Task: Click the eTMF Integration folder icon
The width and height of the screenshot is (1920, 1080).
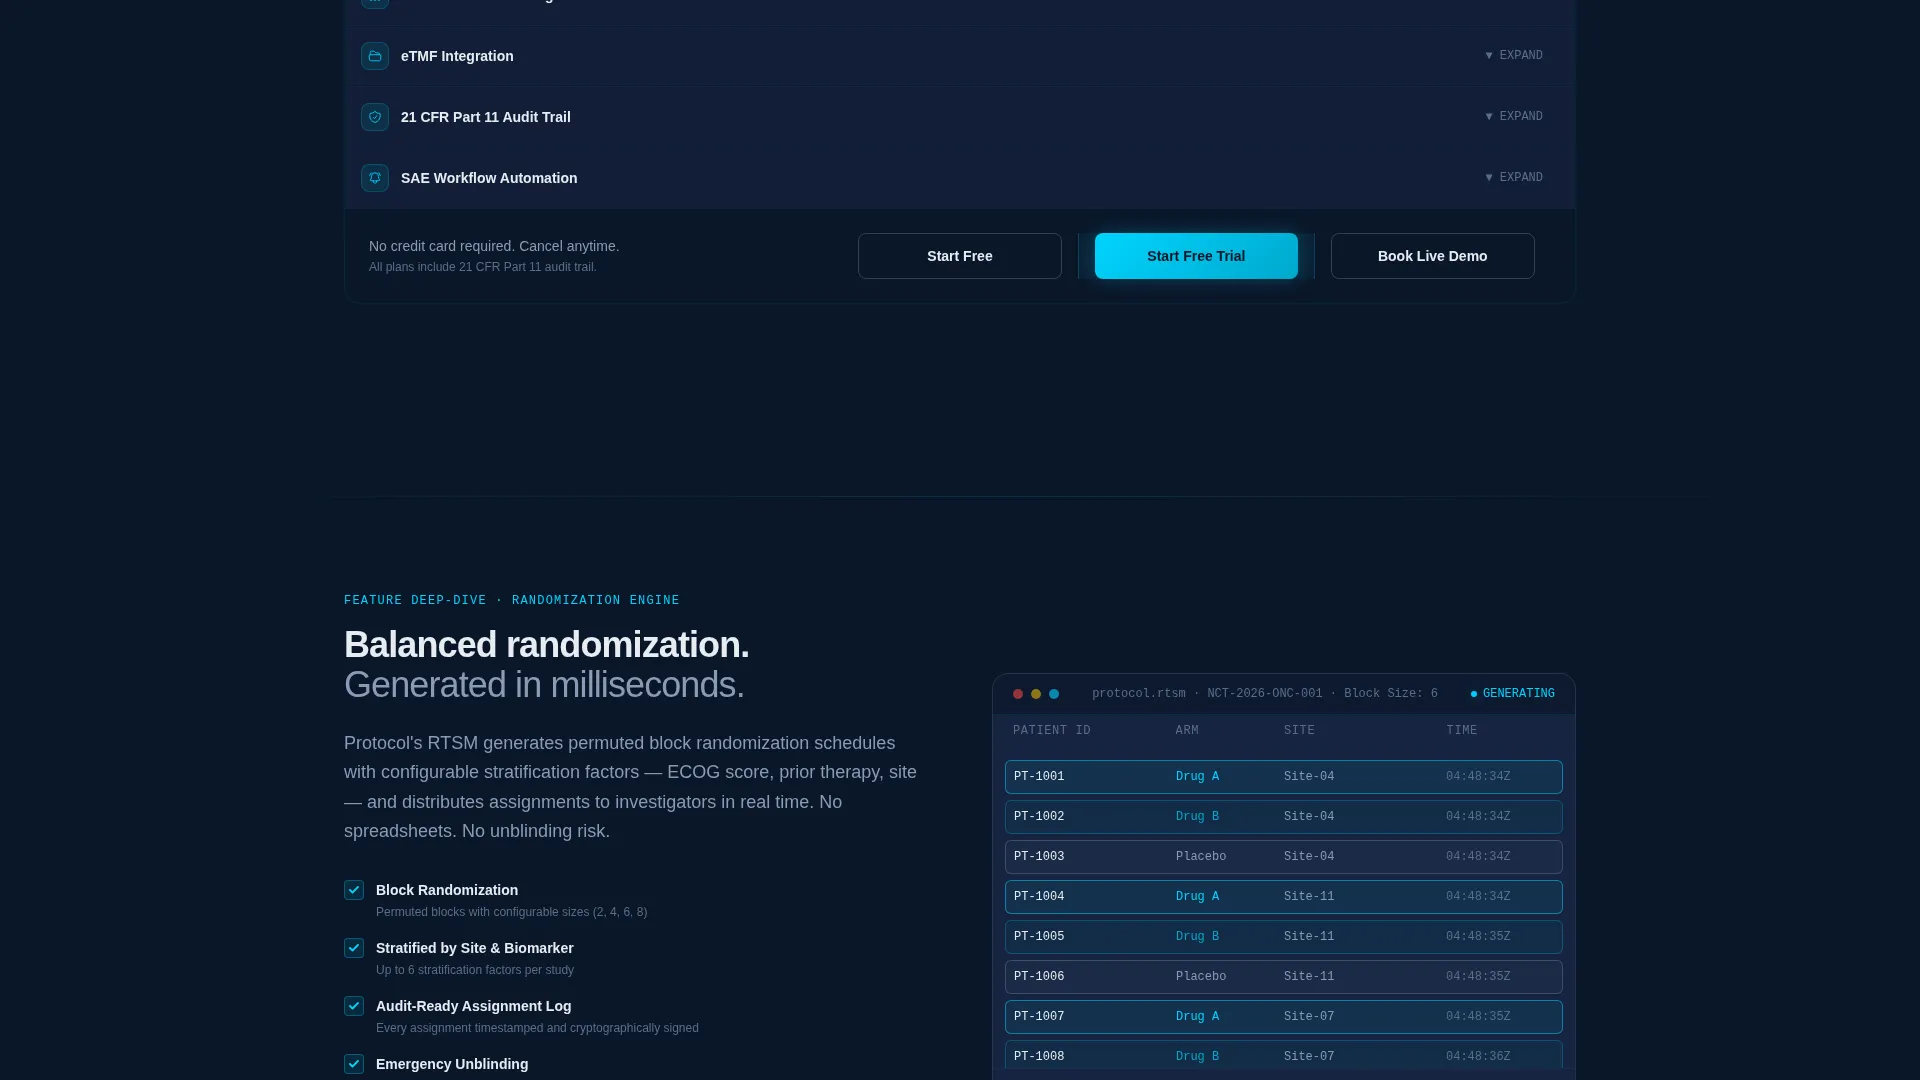Action: coord(375,56)
